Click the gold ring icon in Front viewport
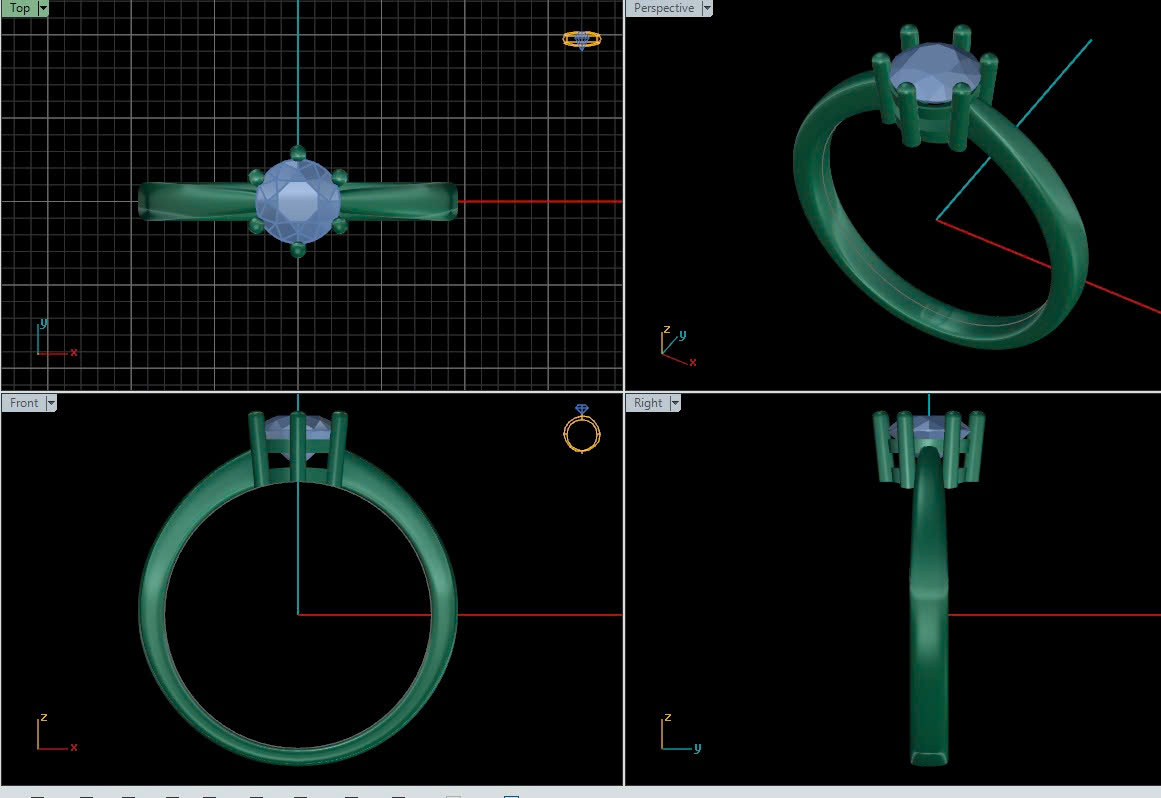The height and width of the screenshot is (798, 1161). click(582, 429)
